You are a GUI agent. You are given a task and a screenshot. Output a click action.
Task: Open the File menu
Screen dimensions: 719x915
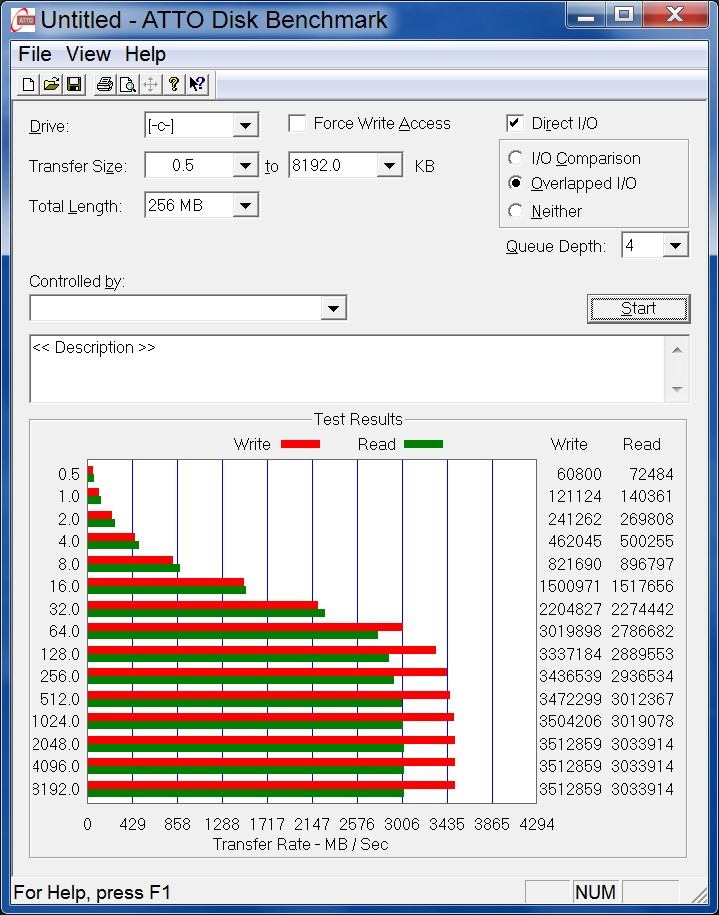pos(35,54)
